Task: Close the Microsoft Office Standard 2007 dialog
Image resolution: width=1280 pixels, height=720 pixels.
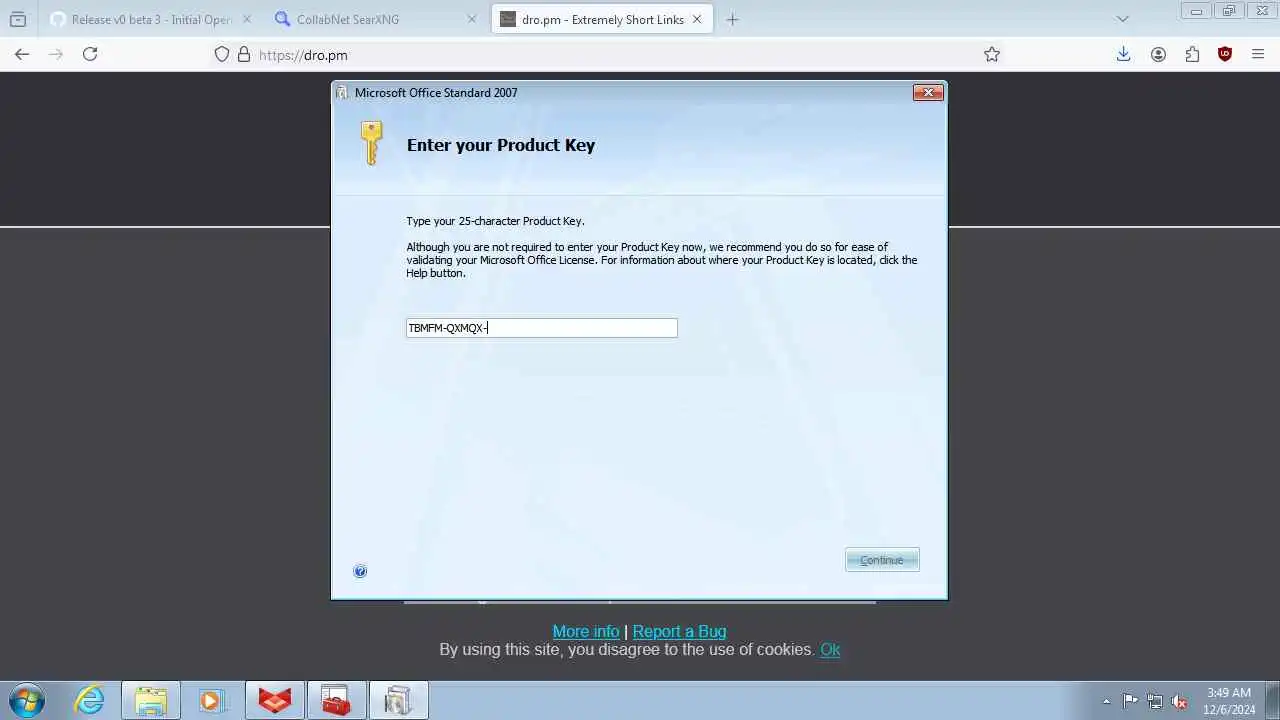Action: click(x=928, y=92)
